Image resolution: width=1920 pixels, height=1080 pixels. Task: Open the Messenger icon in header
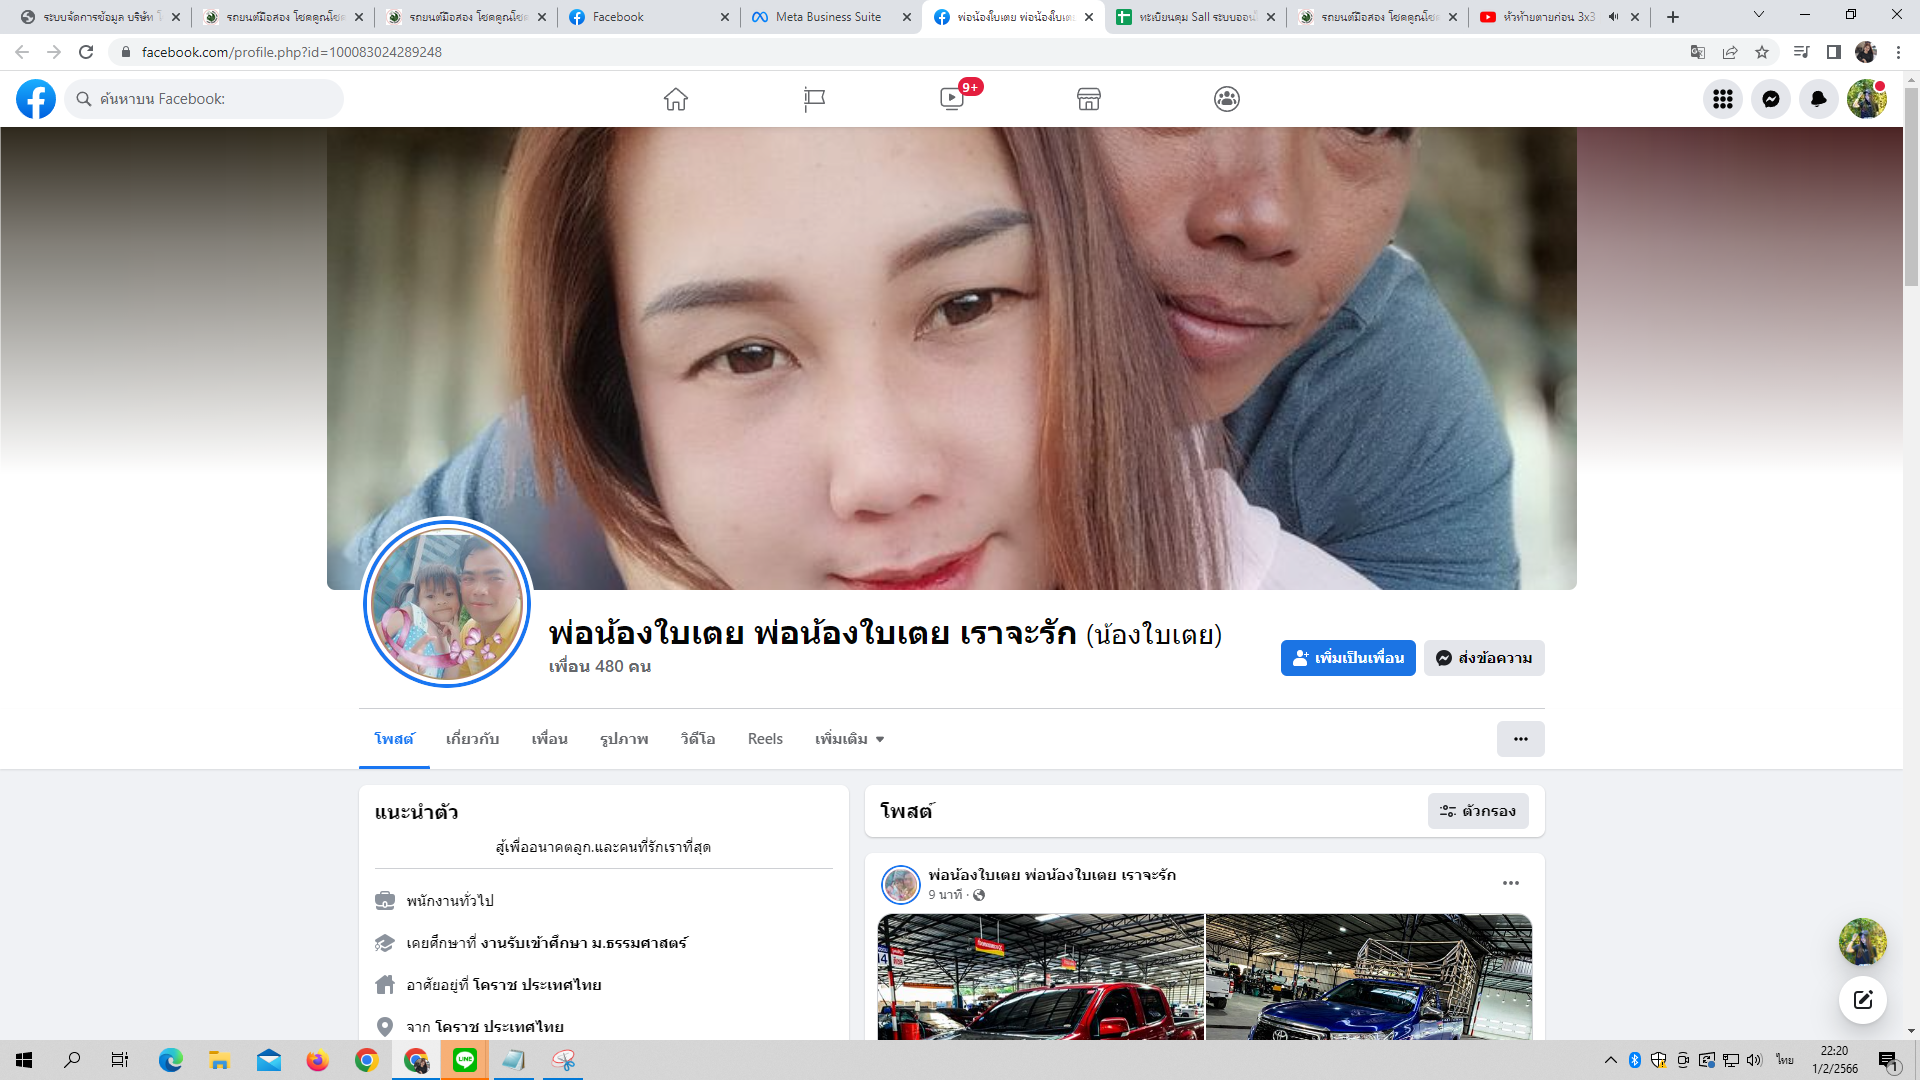click(x=1771, y=99)
